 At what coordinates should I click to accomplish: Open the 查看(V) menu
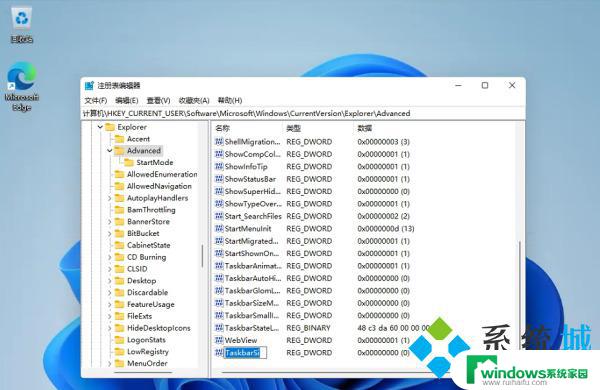[158, 100]
